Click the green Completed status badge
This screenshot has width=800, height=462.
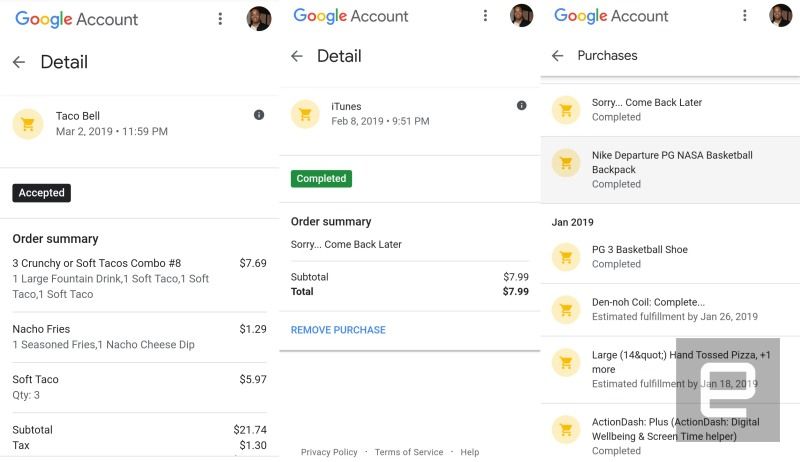tap(321, 179)
